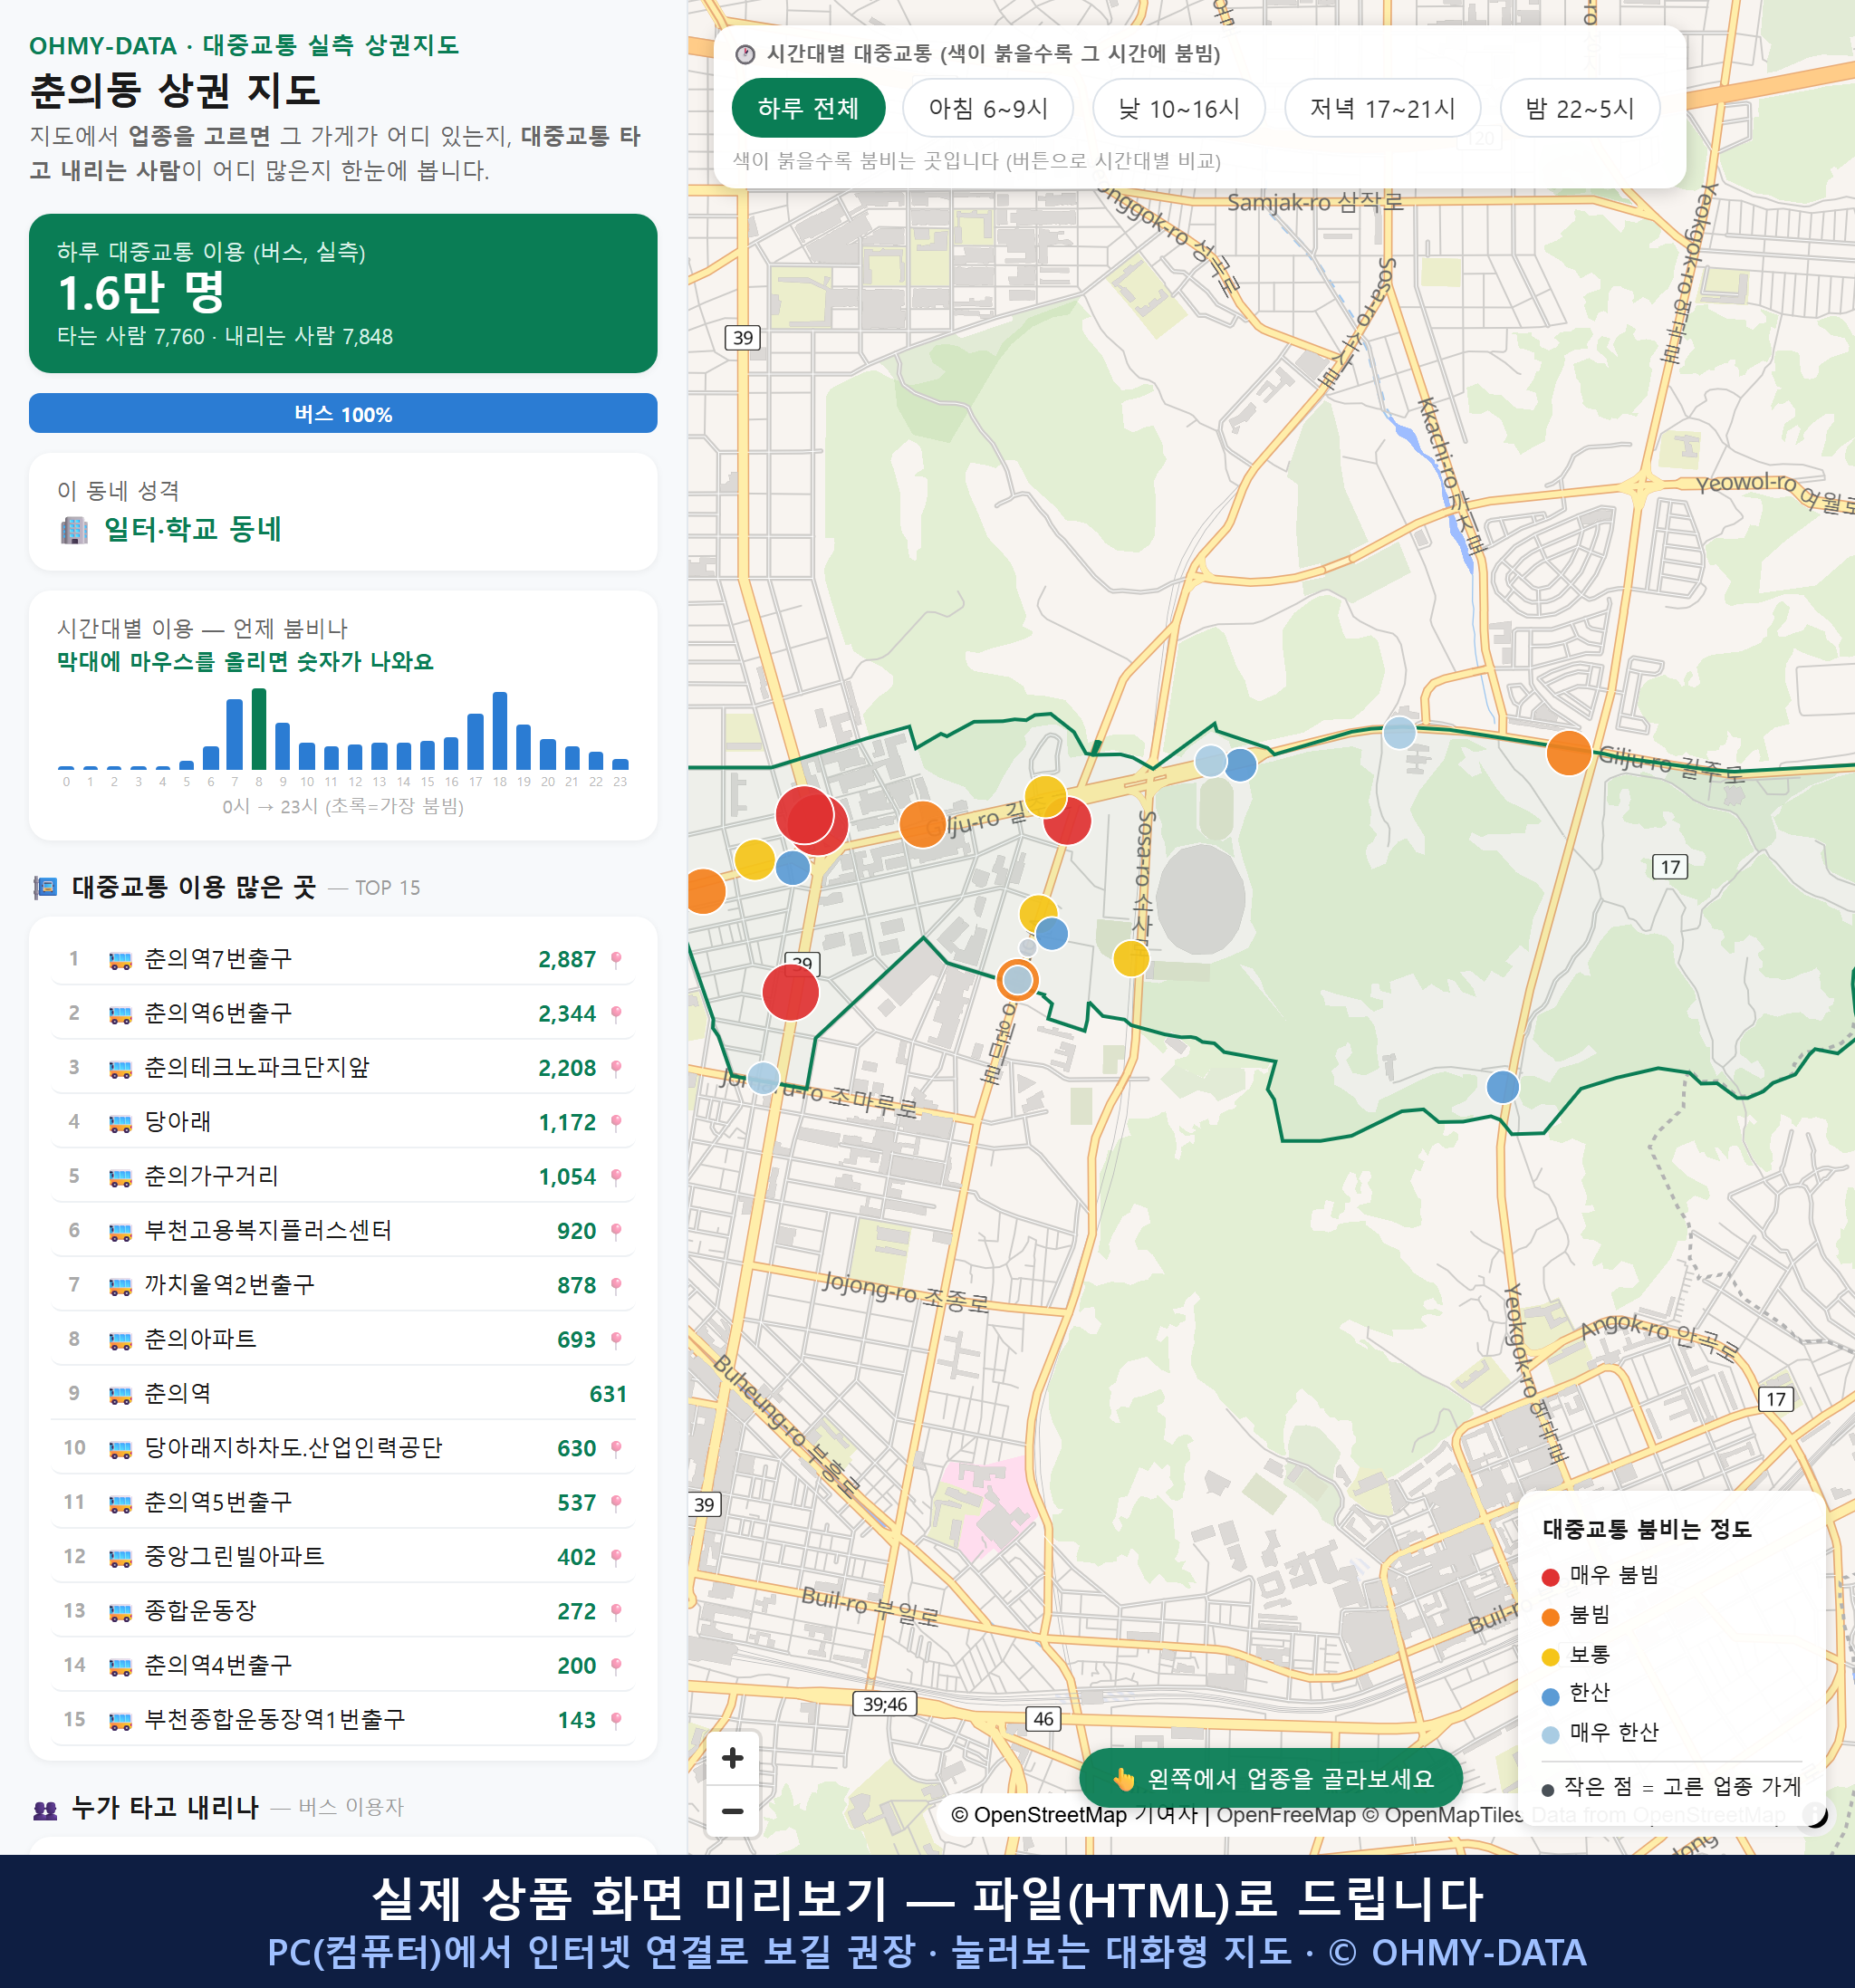Viewport: 1855px width, 1988px height.
Task: Zoom out the map with minus button
Action: point(732,1811)
